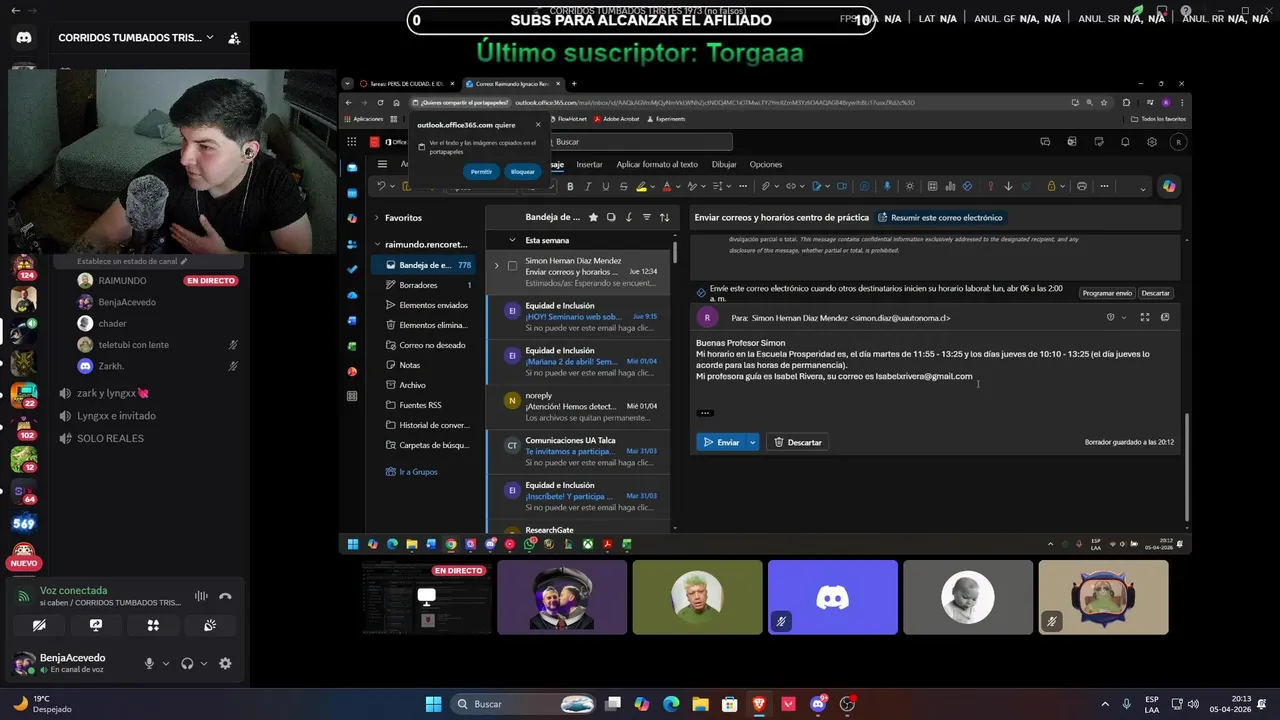Open Discord user settings gear
Viewport: 1280px width, 720px height.
[x=225, y=663]
